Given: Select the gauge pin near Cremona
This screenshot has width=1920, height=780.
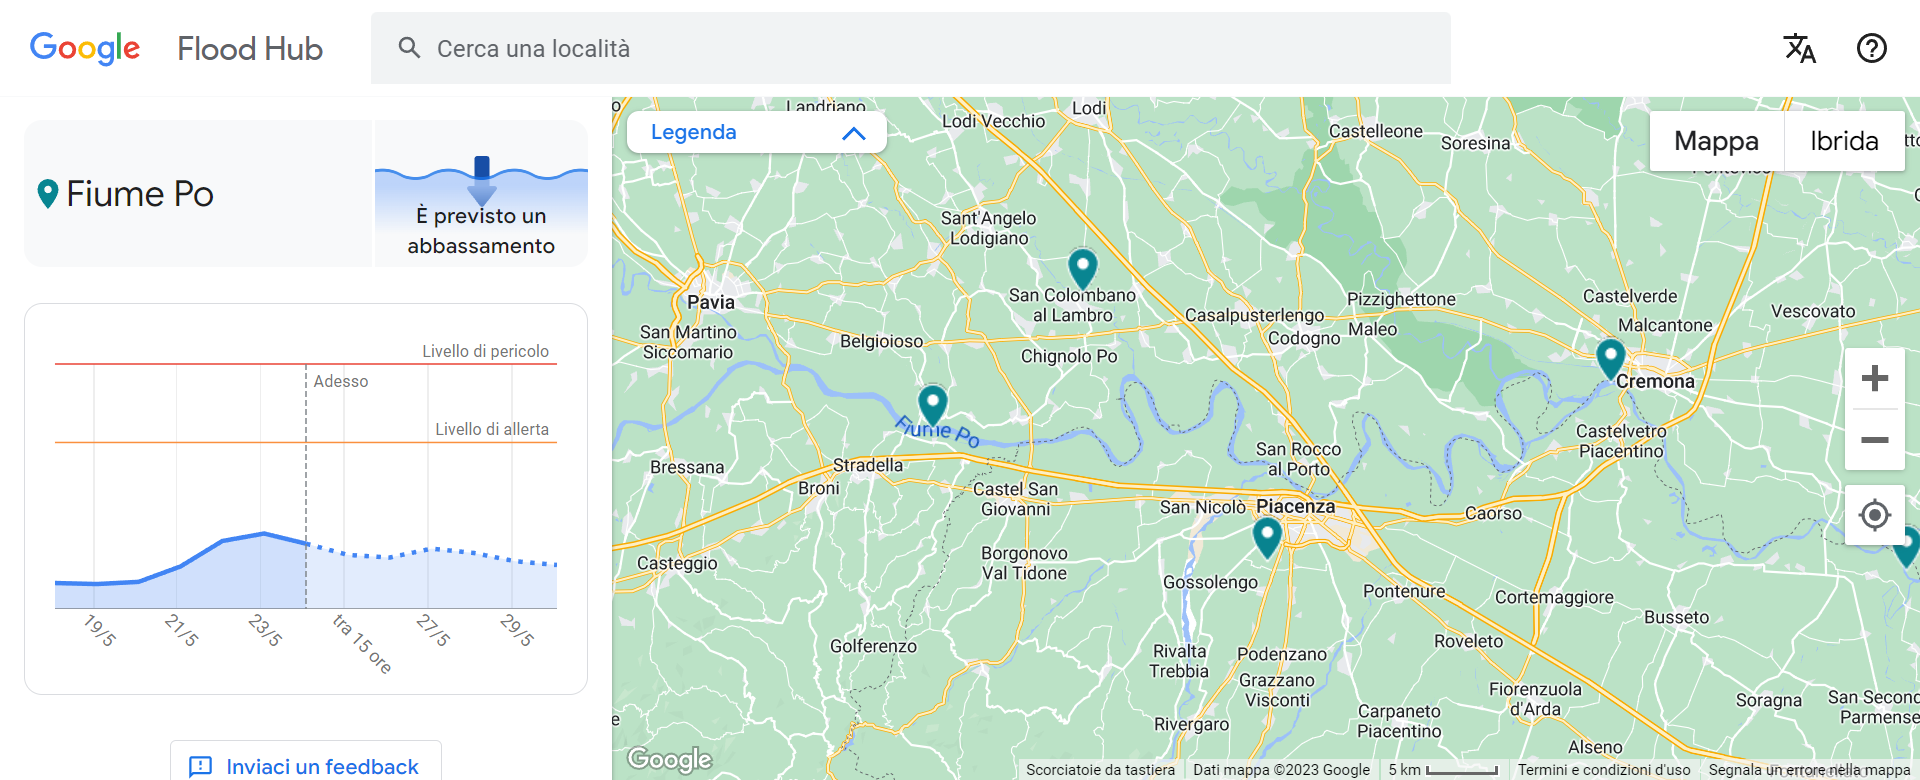Looking at the screenshot, I should click(1610, 357).
